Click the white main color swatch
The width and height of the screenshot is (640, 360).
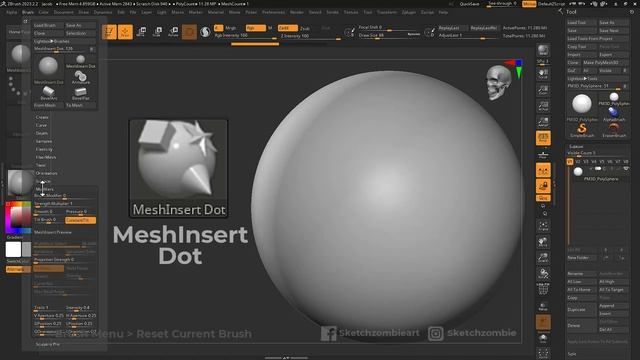coord(13,249)
